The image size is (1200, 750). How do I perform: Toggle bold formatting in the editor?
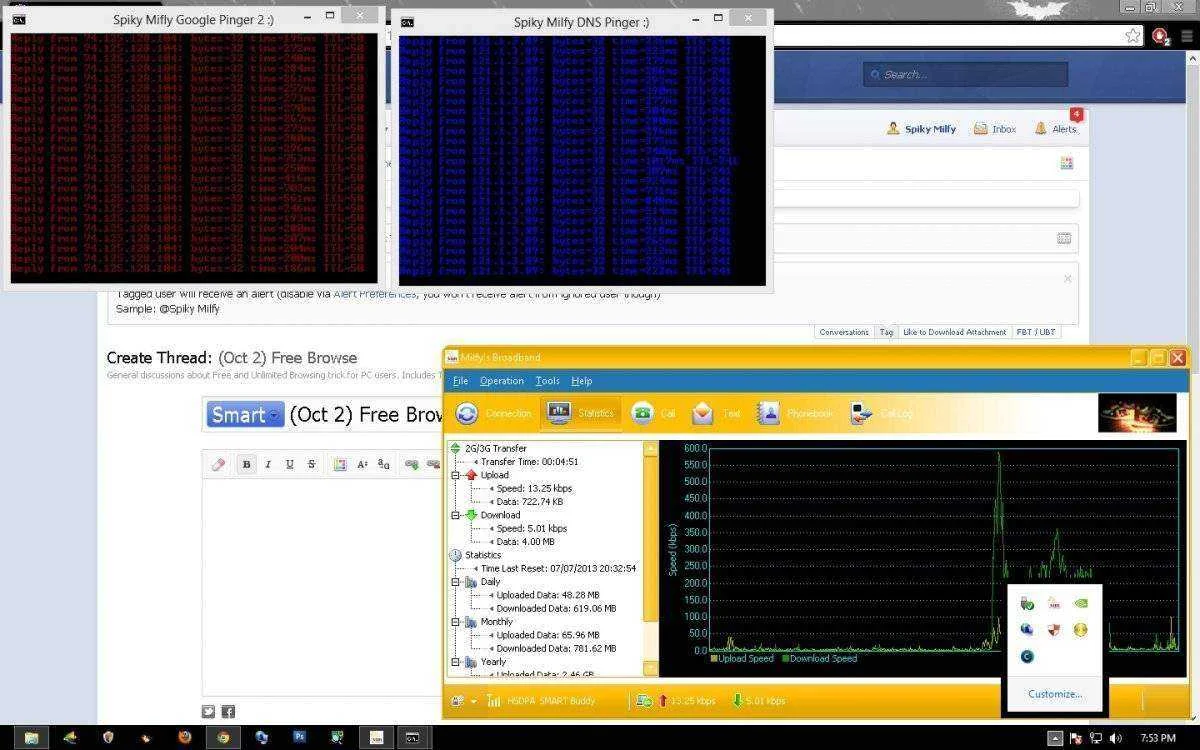tap(246, 464)
